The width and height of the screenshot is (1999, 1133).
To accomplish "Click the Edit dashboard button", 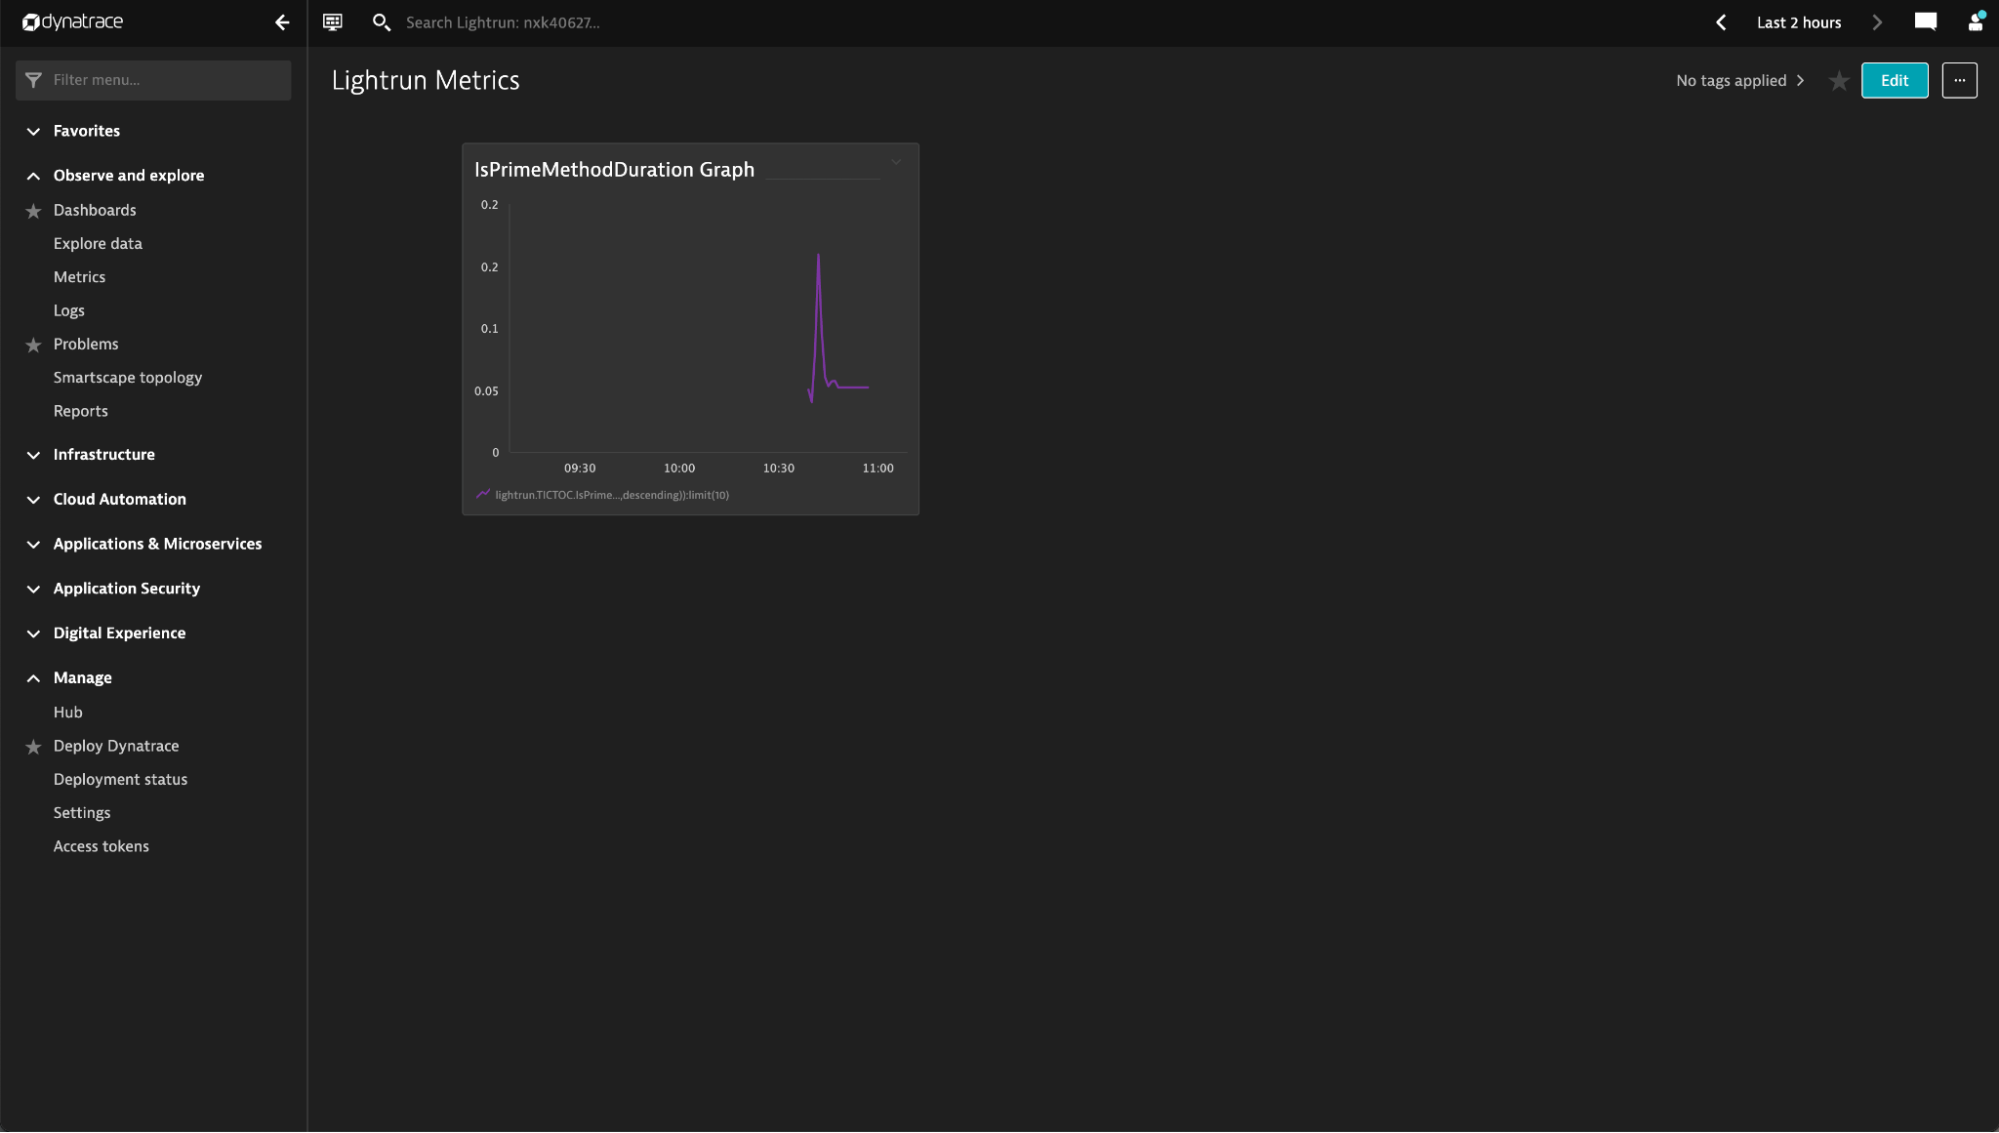I will pos(1894,81).
